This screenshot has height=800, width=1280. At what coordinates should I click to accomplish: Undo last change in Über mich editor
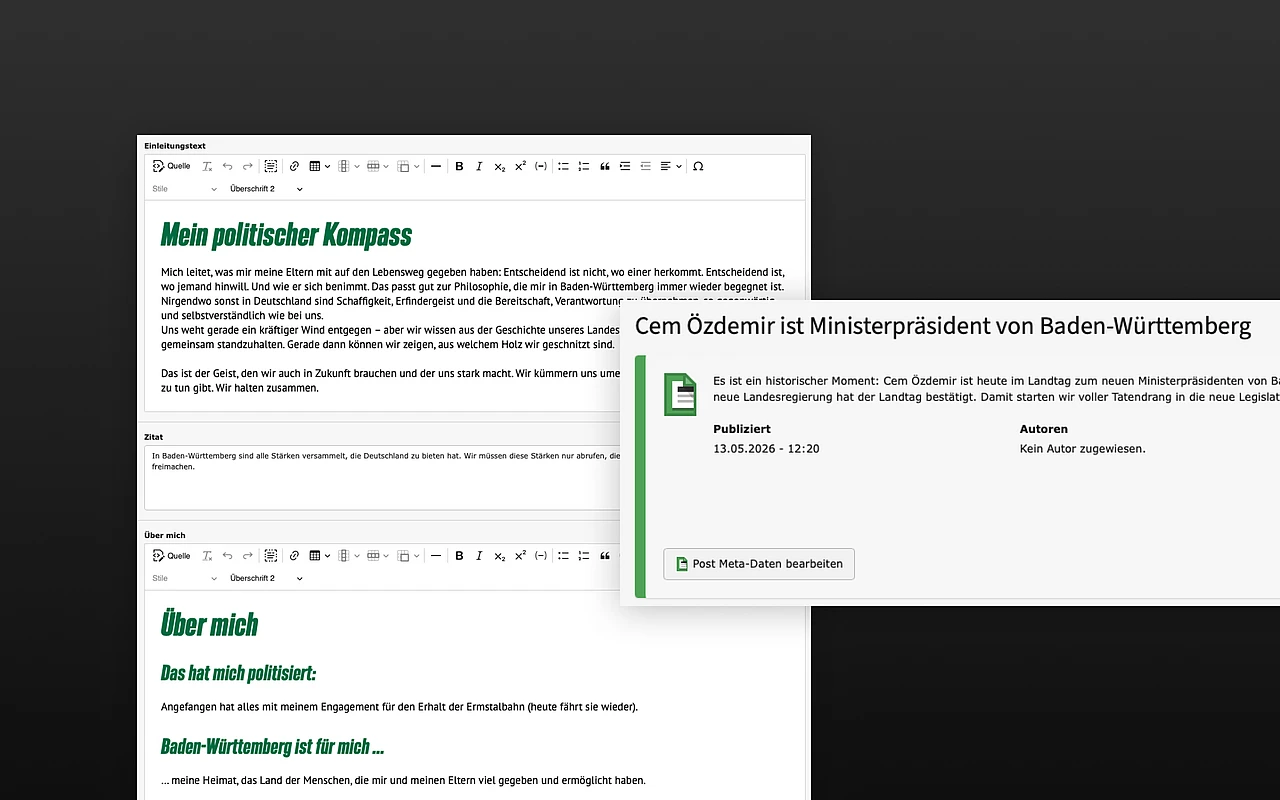coord(228,555)
